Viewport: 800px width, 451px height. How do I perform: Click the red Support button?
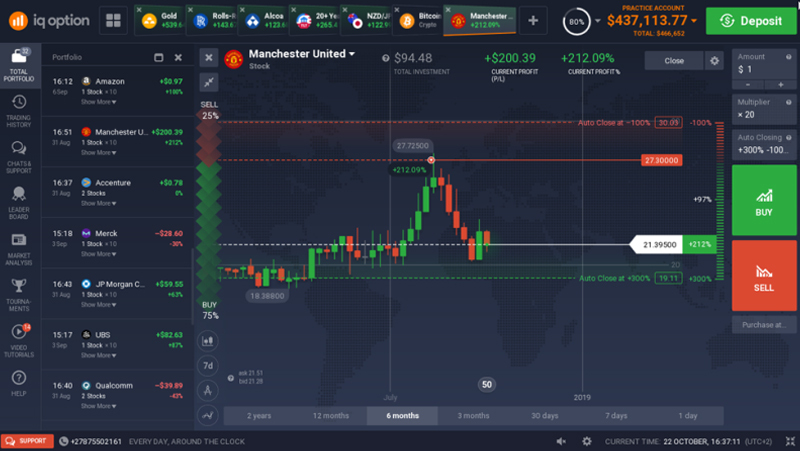(x=27, y=441)
